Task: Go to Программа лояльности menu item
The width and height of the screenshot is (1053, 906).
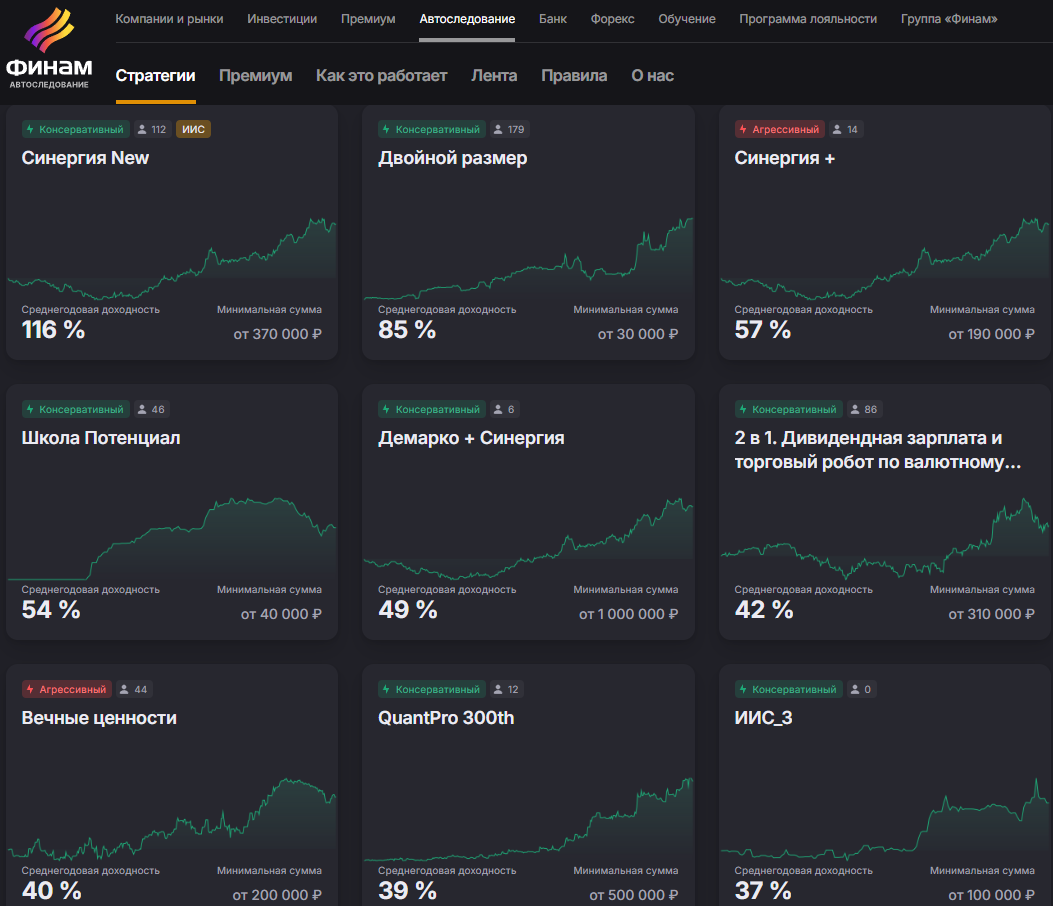Action: (x=808, y=19)
